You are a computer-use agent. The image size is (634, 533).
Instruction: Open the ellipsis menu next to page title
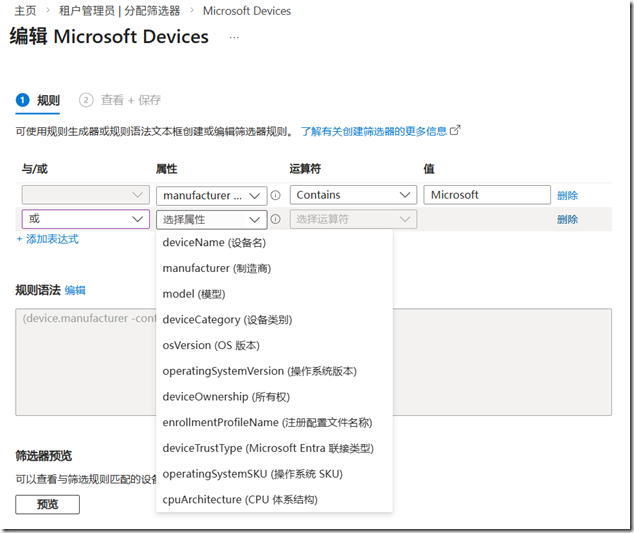click(234, 37)
